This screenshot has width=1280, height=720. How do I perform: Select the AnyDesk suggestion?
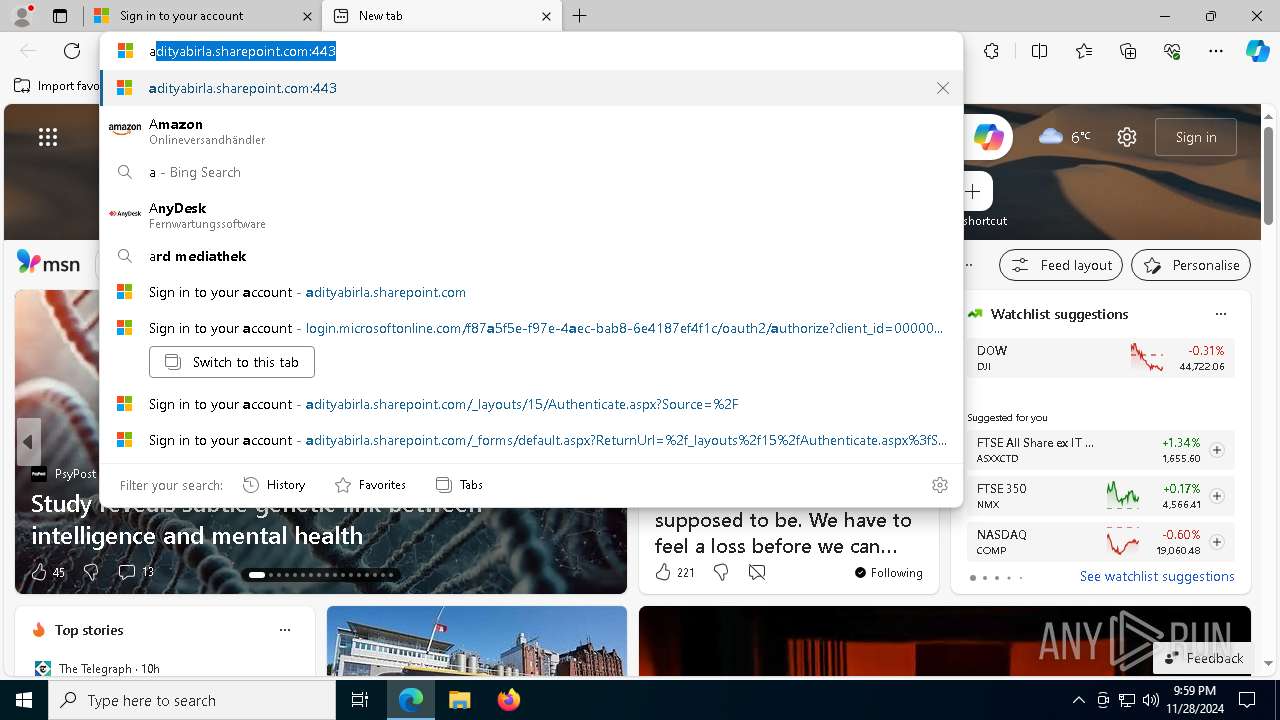(x=531, y=215)
